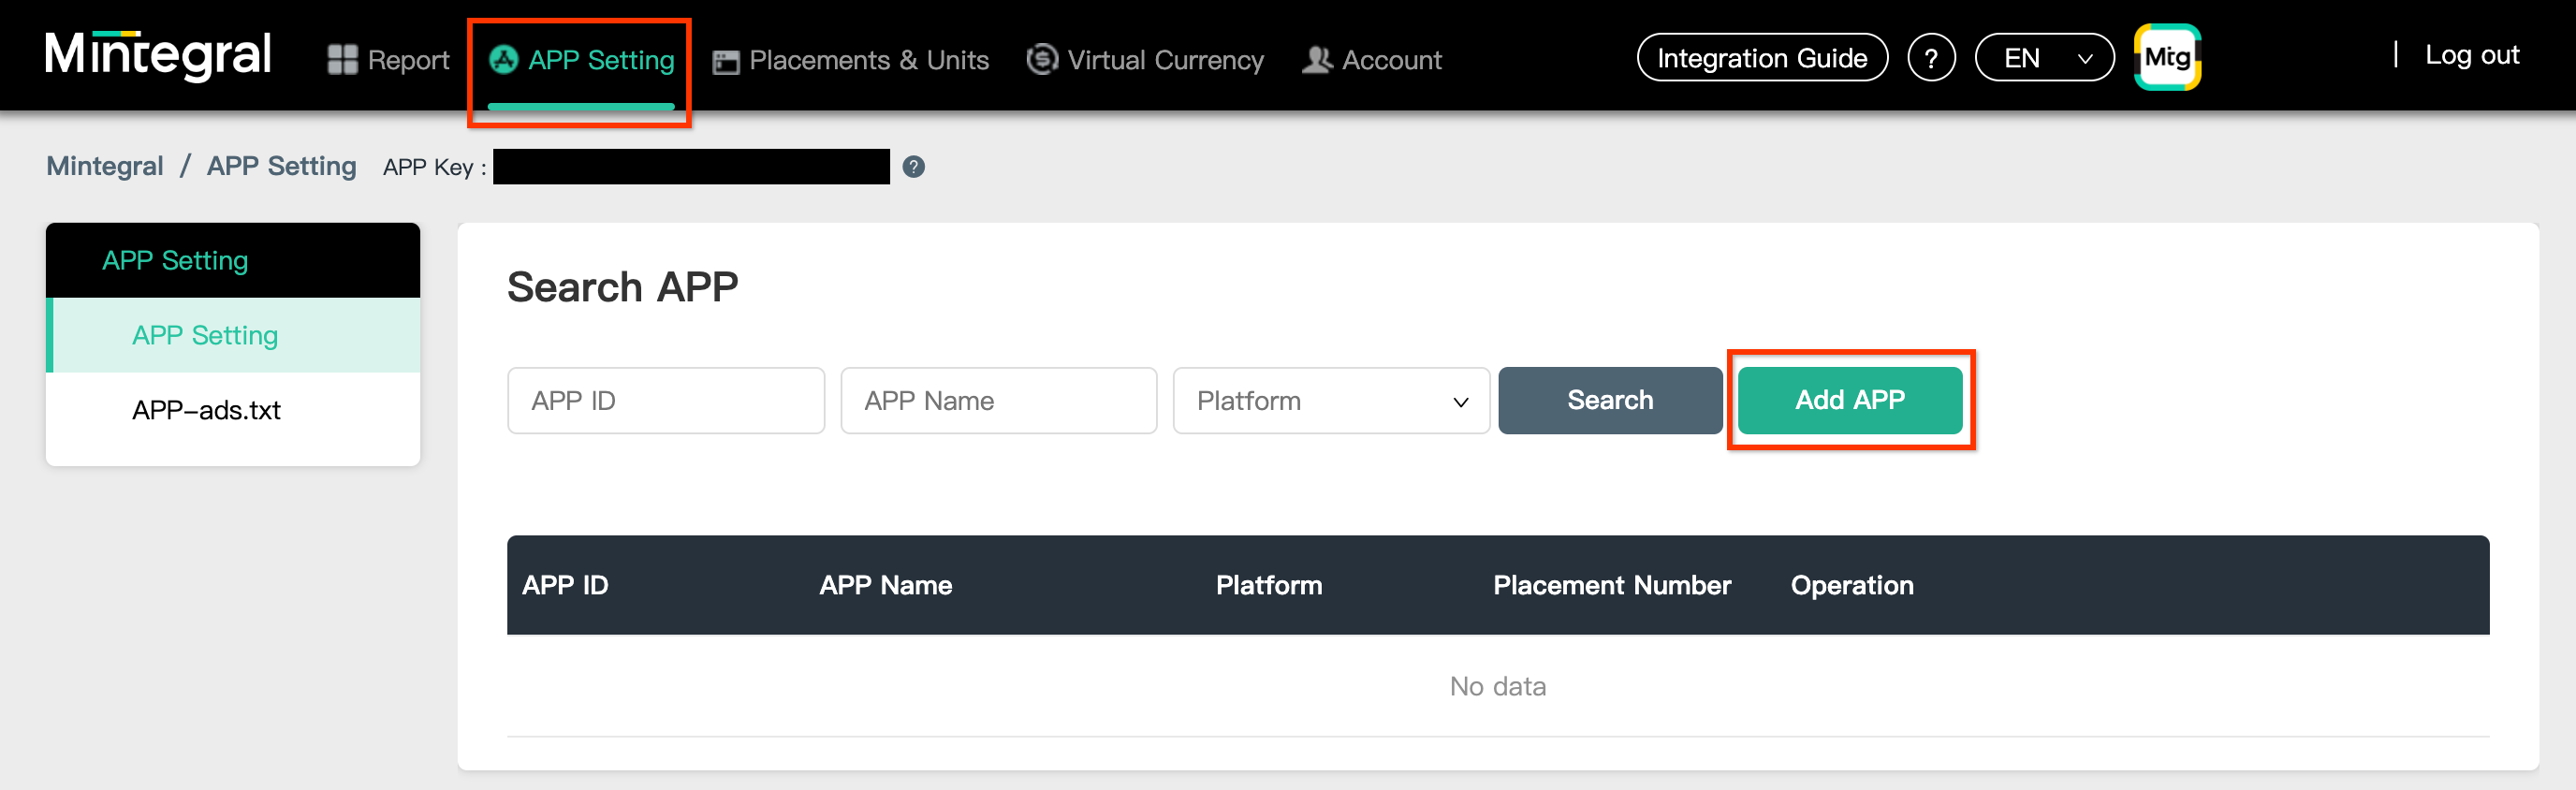Screen dimensions: 2576x790
Task: Focus the APP ID input field
Action: [x=665, y=401]
